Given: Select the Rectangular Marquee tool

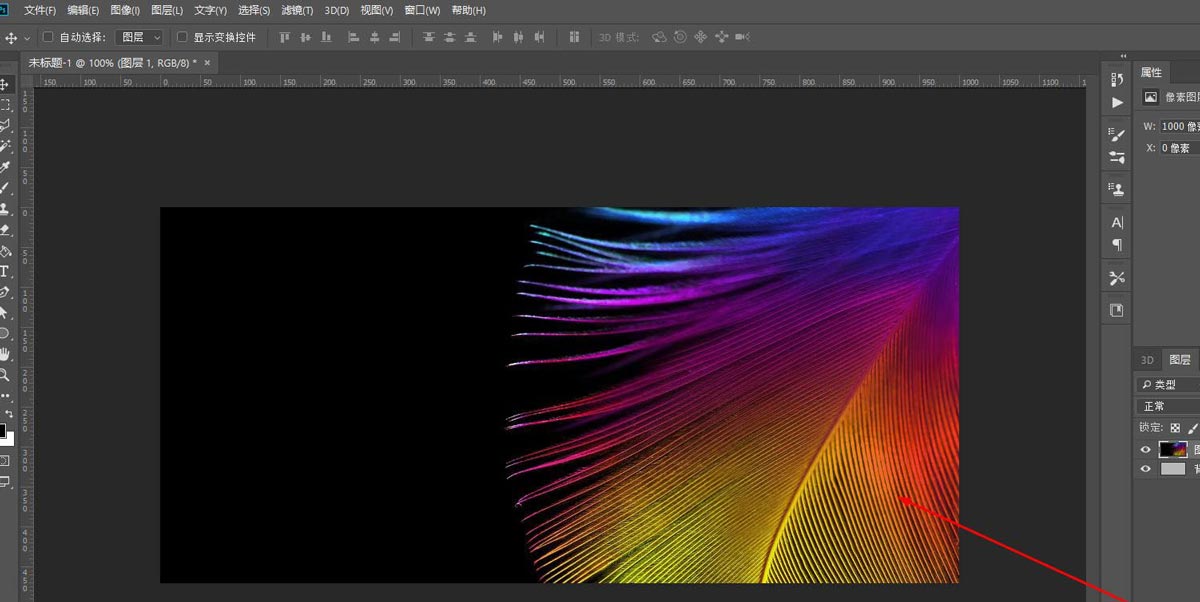Looking at the screenshot, I should click(x=5, y=105).
